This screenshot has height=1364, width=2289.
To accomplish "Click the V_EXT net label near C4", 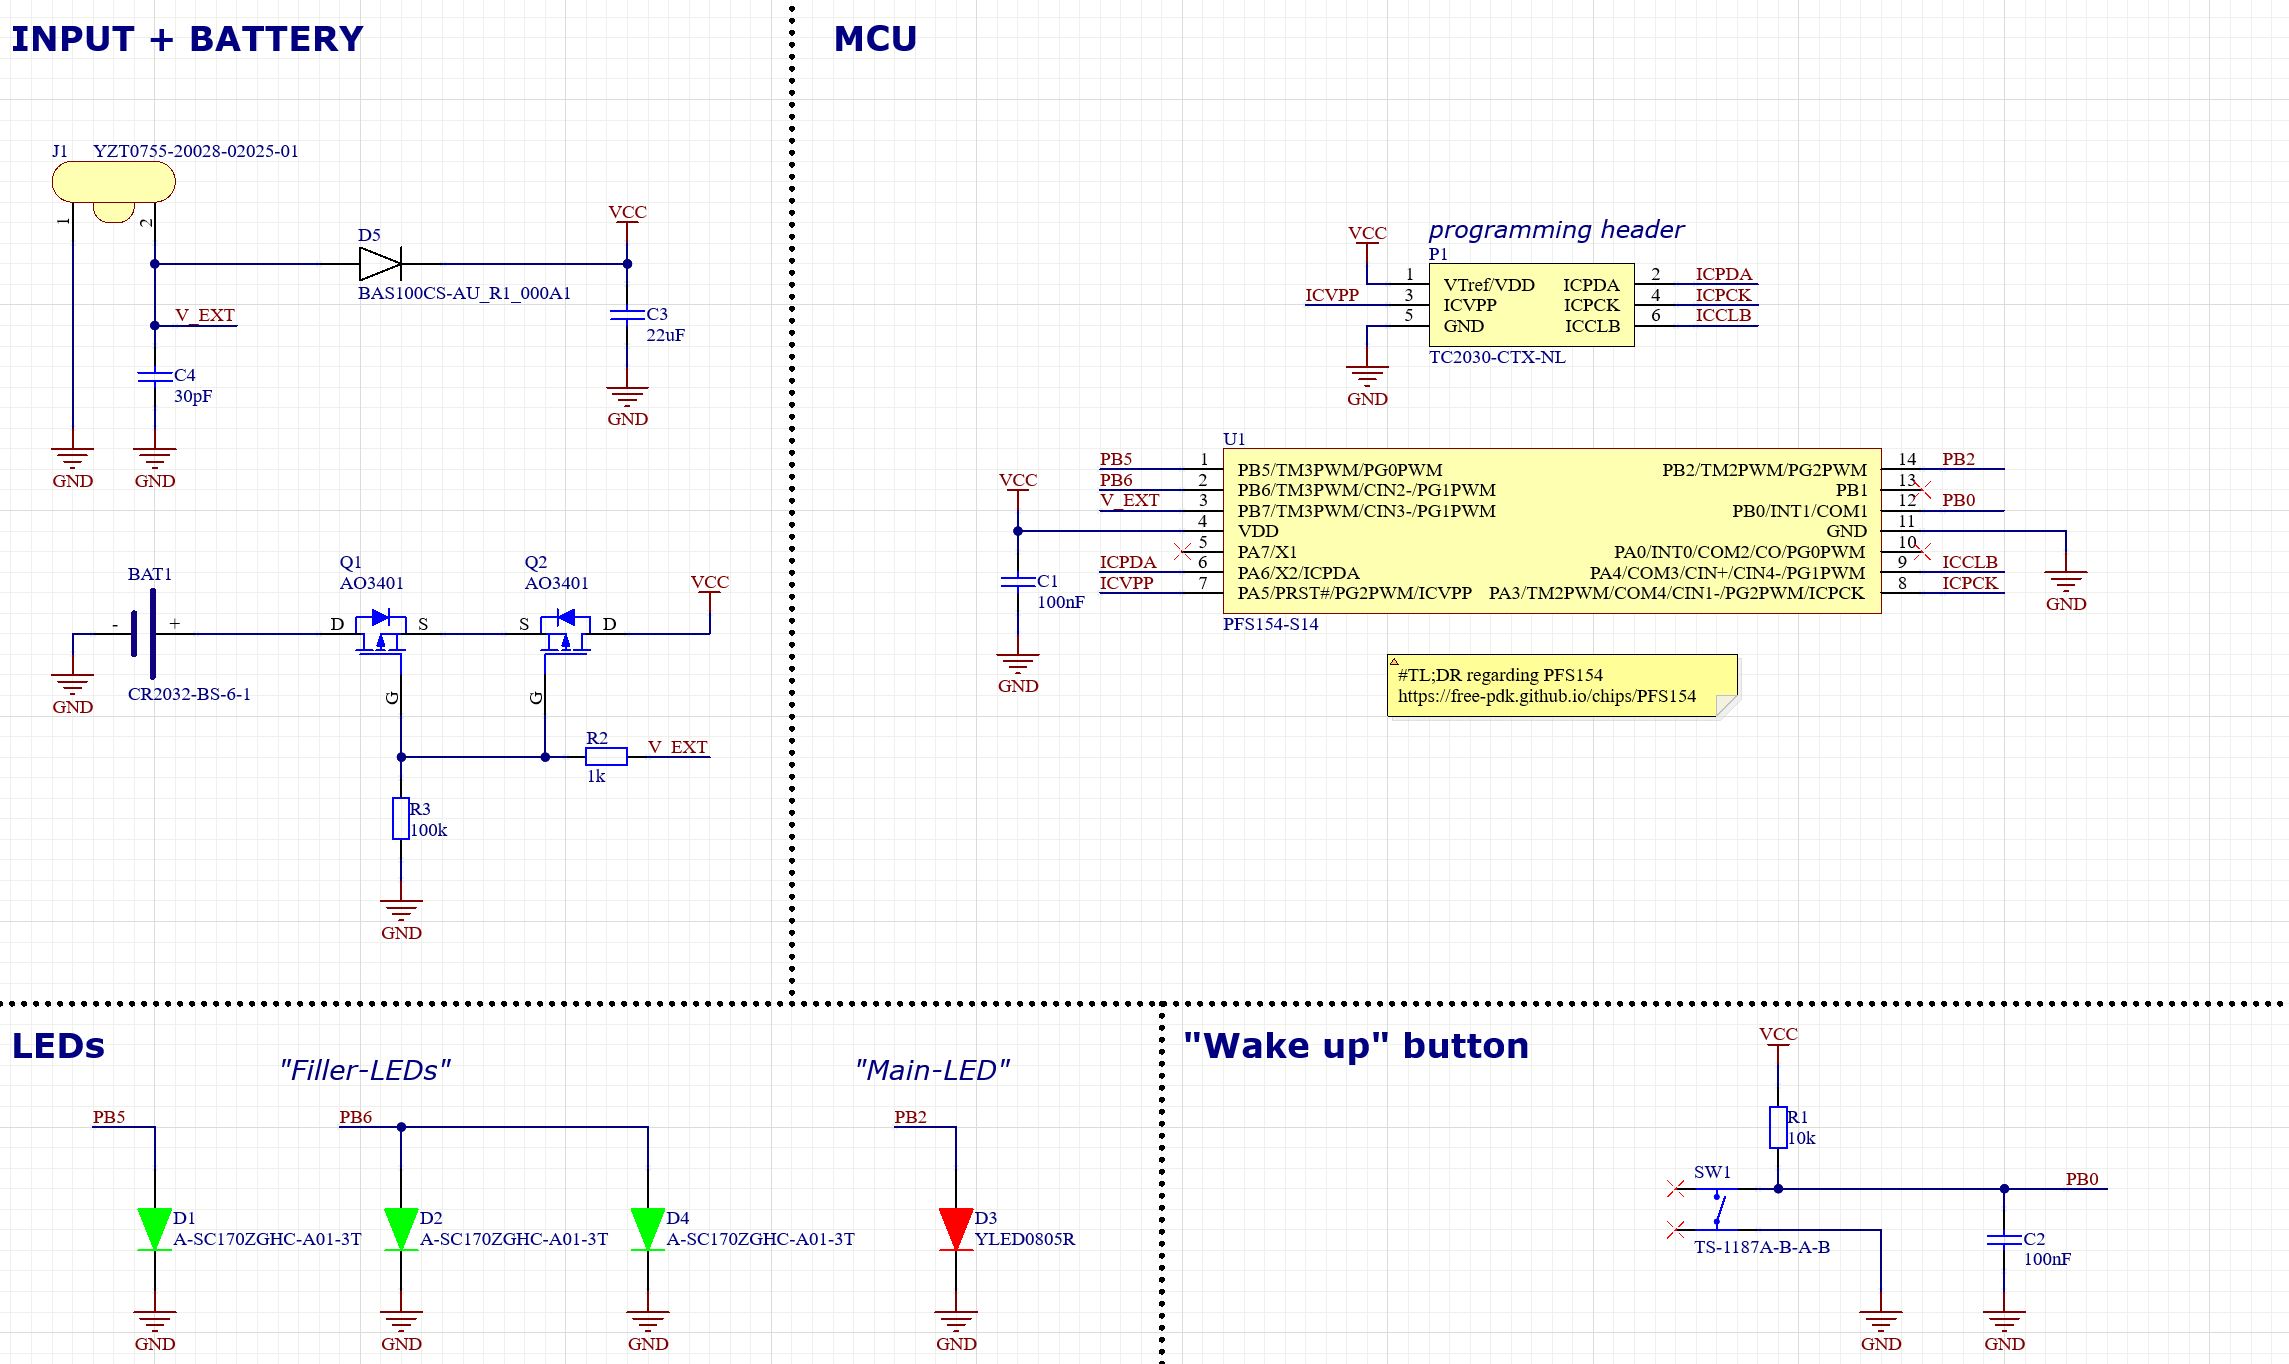I will pos(205,315).
